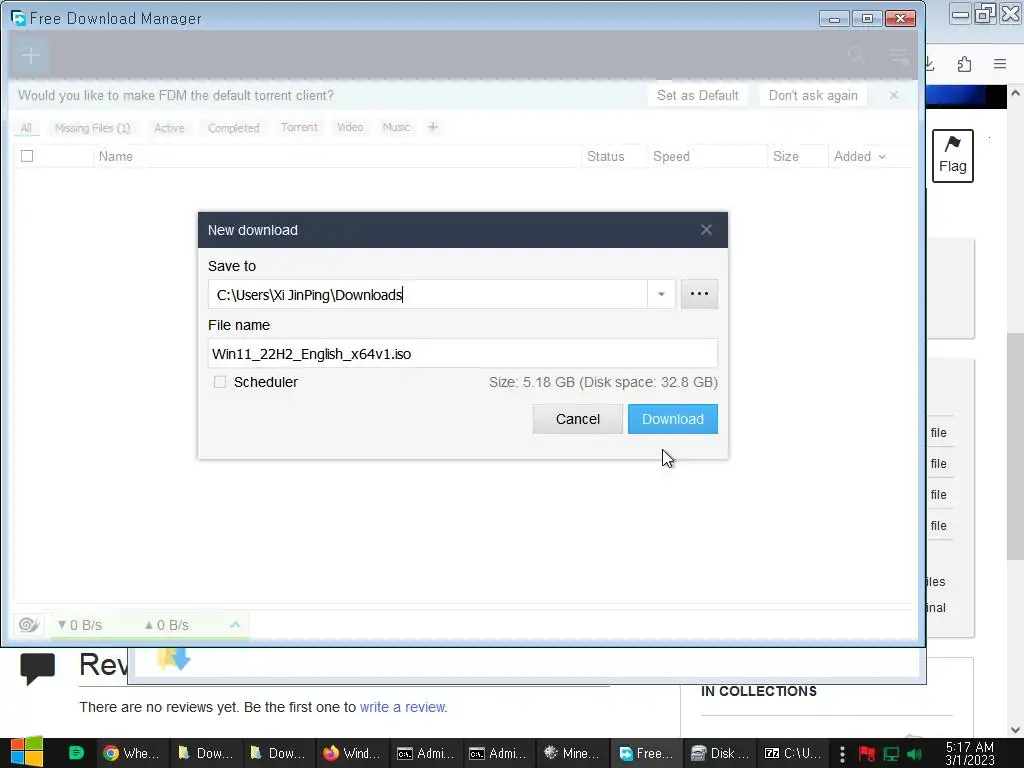Open the Windows Start button
The height and width of the screenshot is (768, 1024).
click(26, 753)
